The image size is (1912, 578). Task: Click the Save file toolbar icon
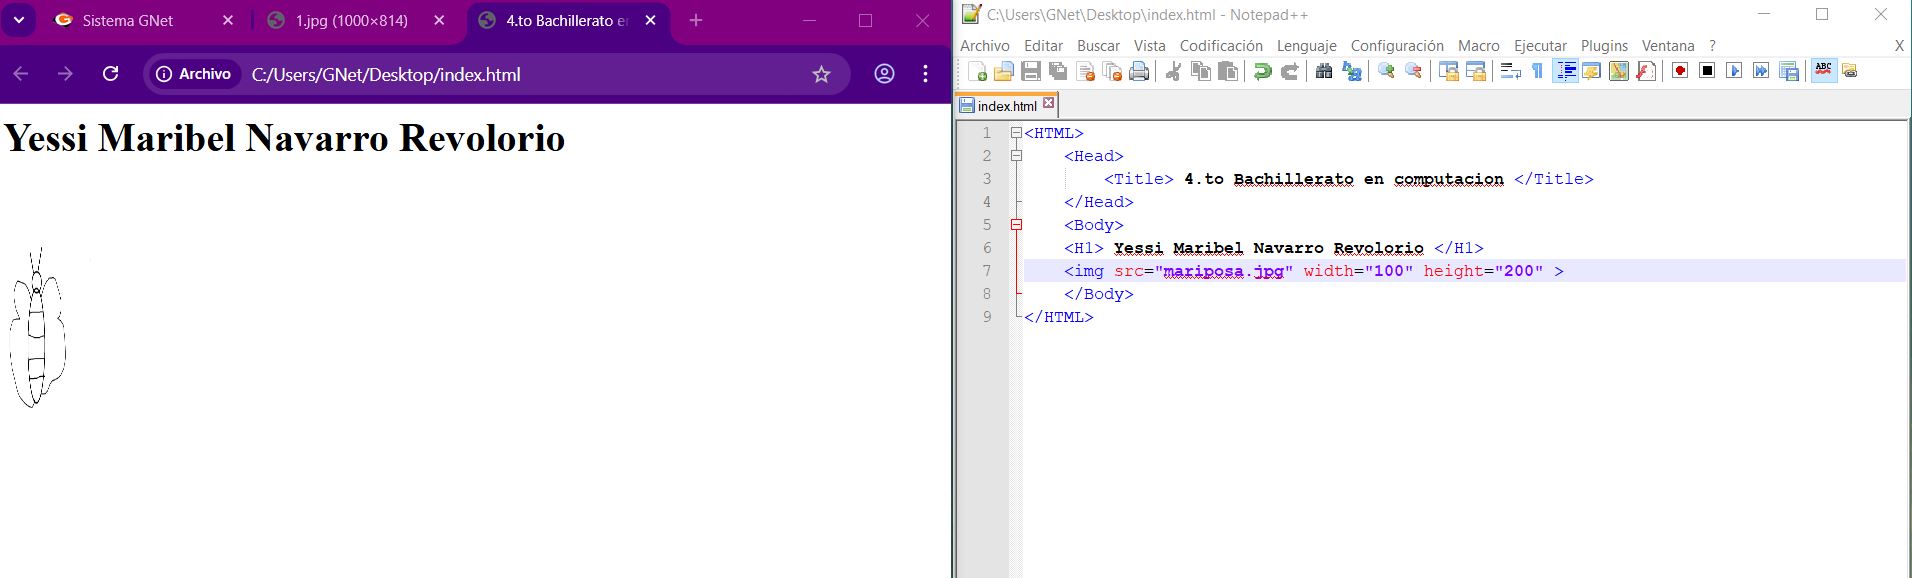pos(1031,71)
